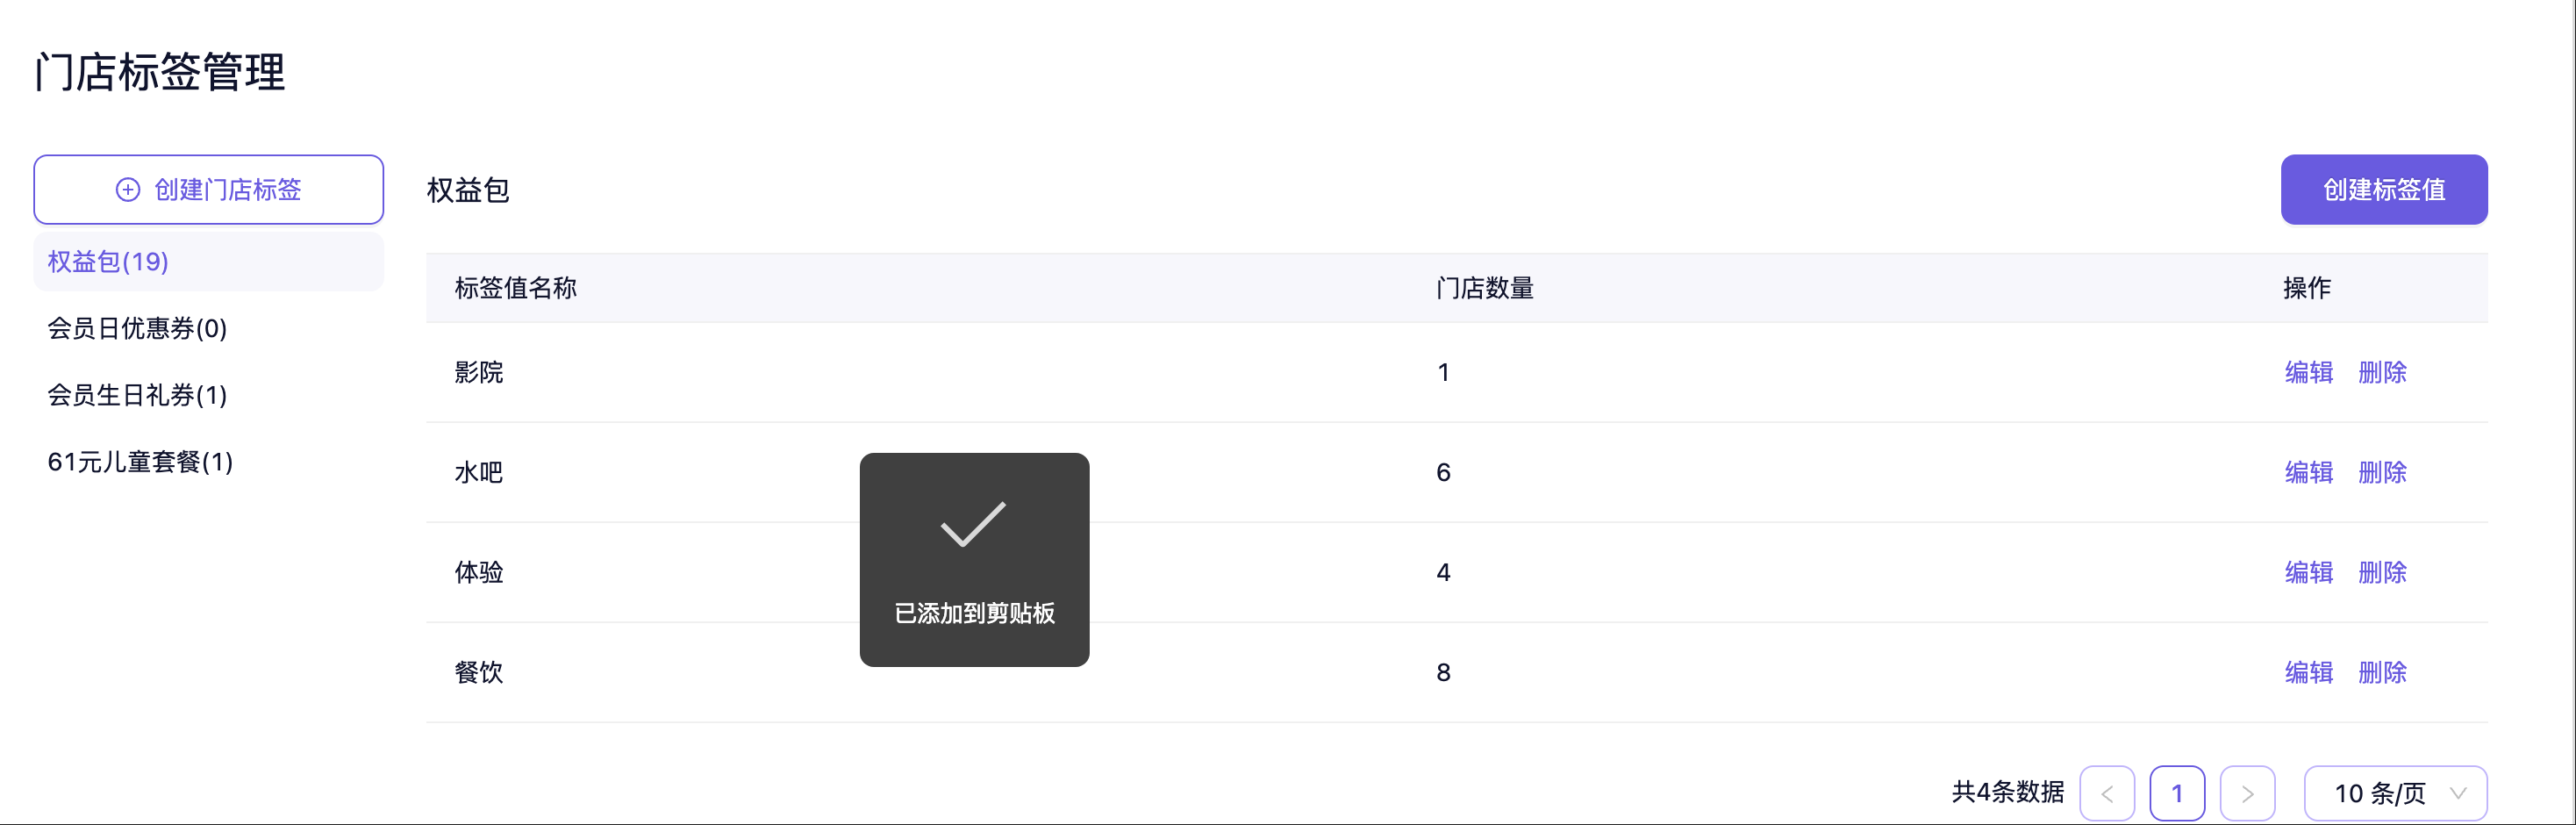Select 会员日优惠券(0) tag
This screenshot has width=2576, height=825.
click(137, 329)
